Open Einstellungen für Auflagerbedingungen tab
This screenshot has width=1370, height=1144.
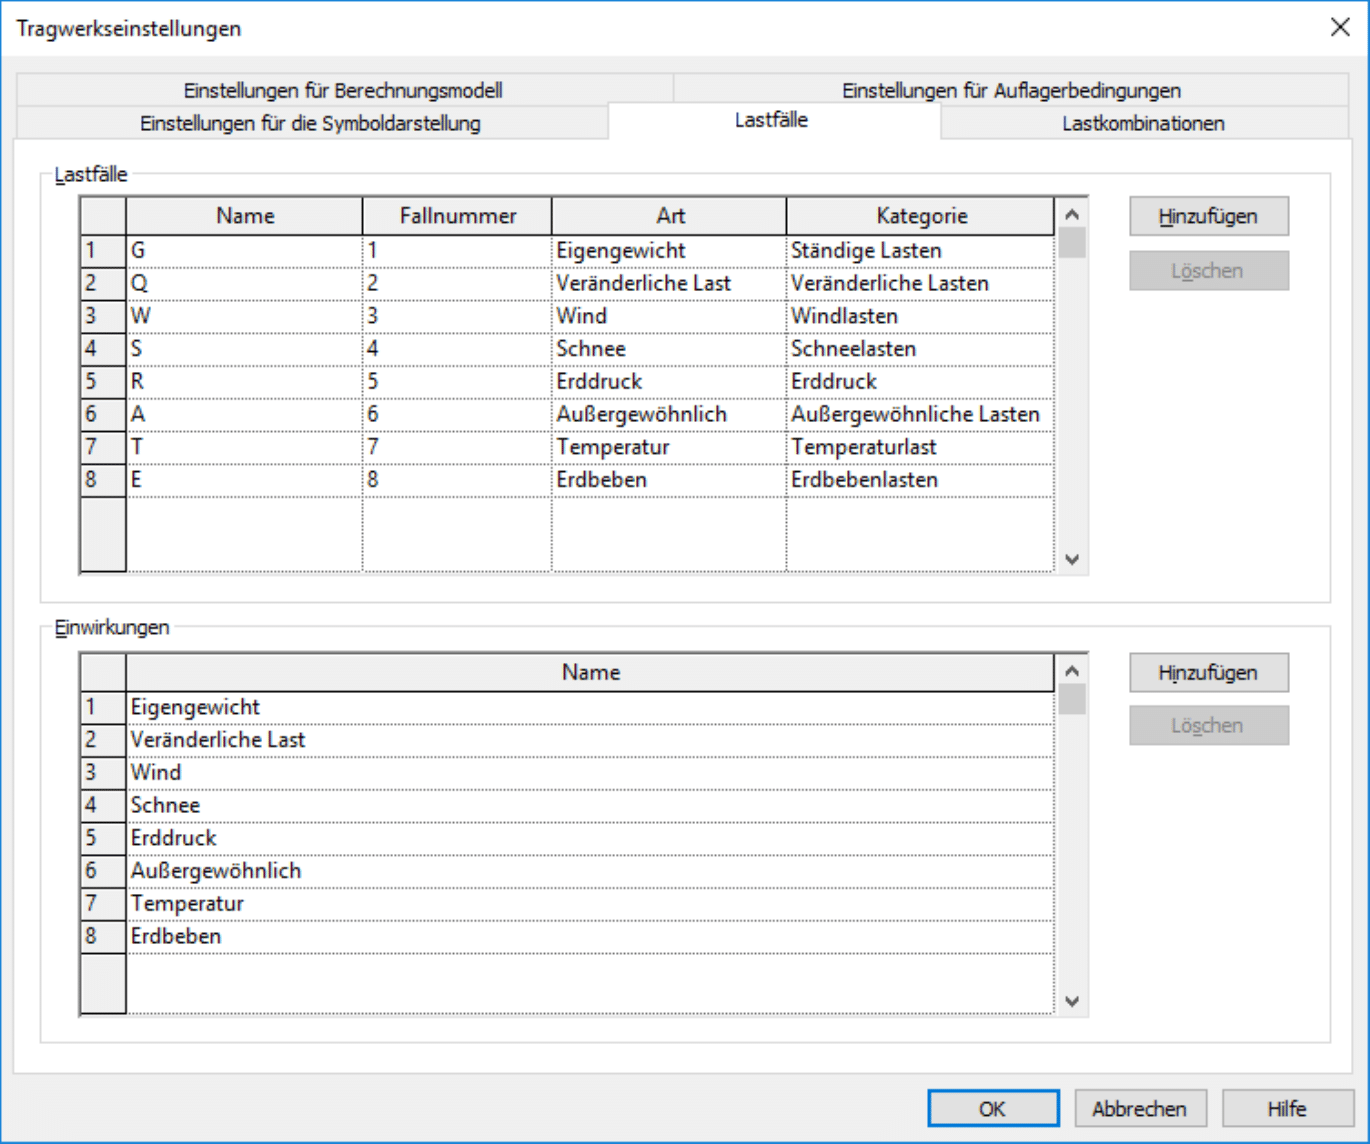click(x=1010, y=90)
